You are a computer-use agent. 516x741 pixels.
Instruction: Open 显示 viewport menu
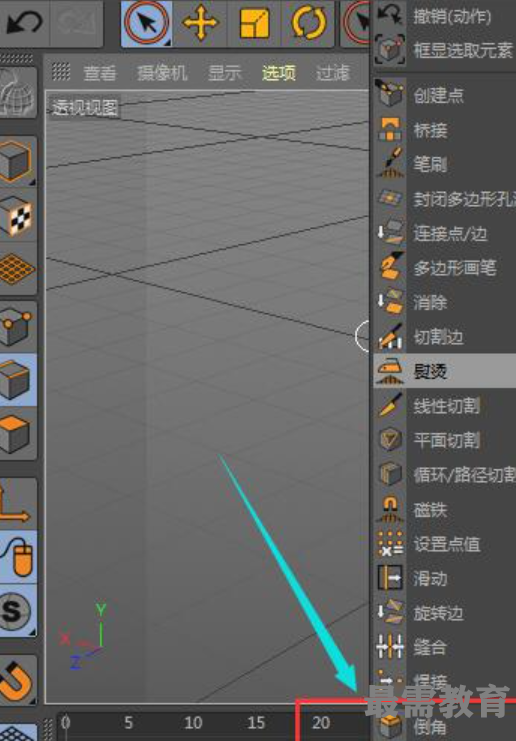pos(225,73)
